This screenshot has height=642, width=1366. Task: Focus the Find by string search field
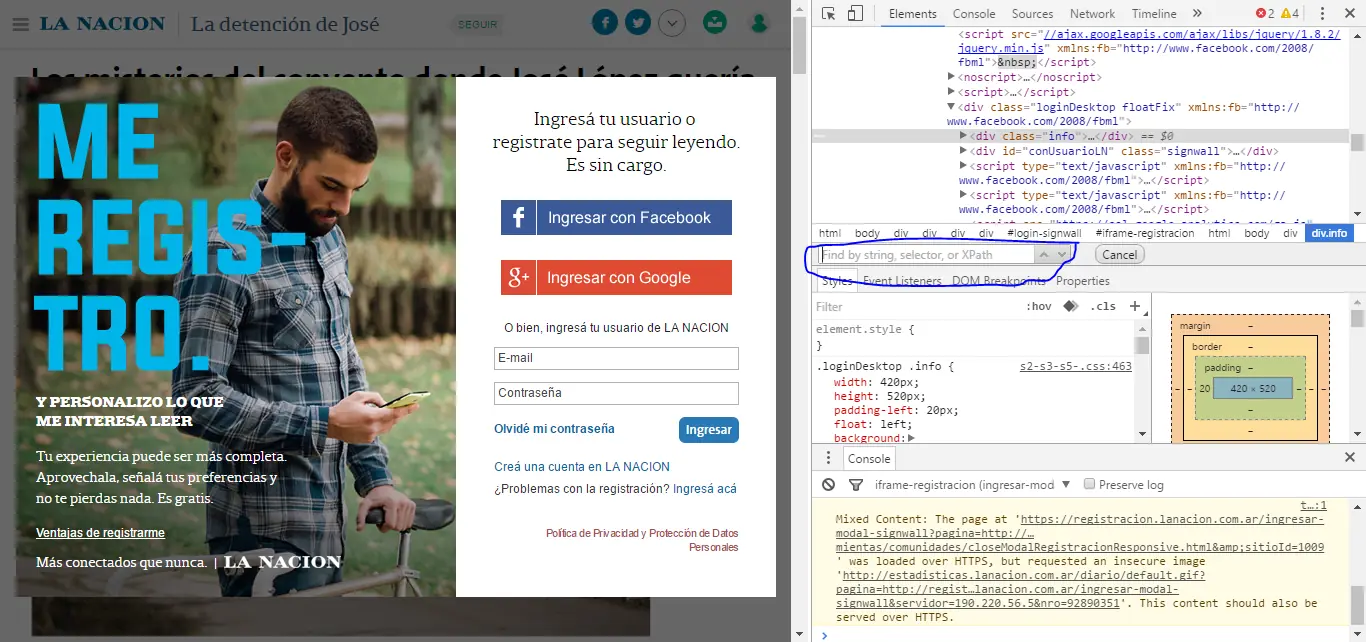(926, 255)
